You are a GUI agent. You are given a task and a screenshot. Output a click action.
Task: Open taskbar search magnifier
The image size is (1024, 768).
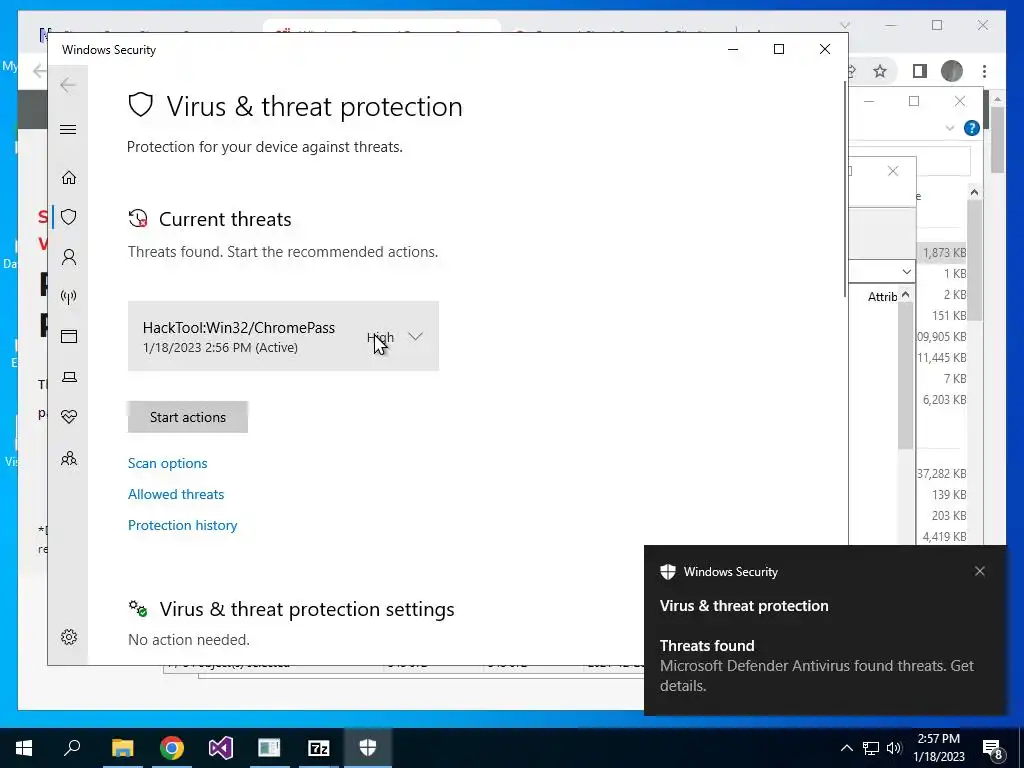[x=72, y=748]
